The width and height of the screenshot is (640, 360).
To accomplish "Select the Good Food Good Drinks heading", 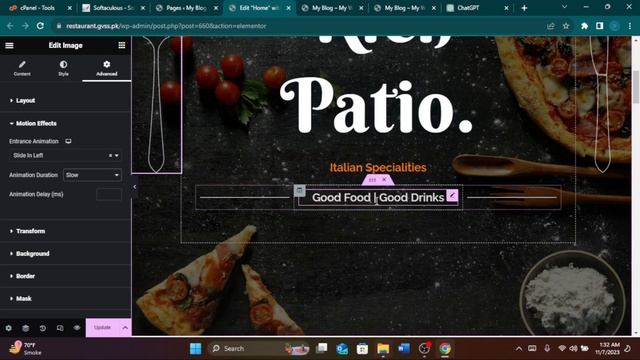I will point(378,198).
